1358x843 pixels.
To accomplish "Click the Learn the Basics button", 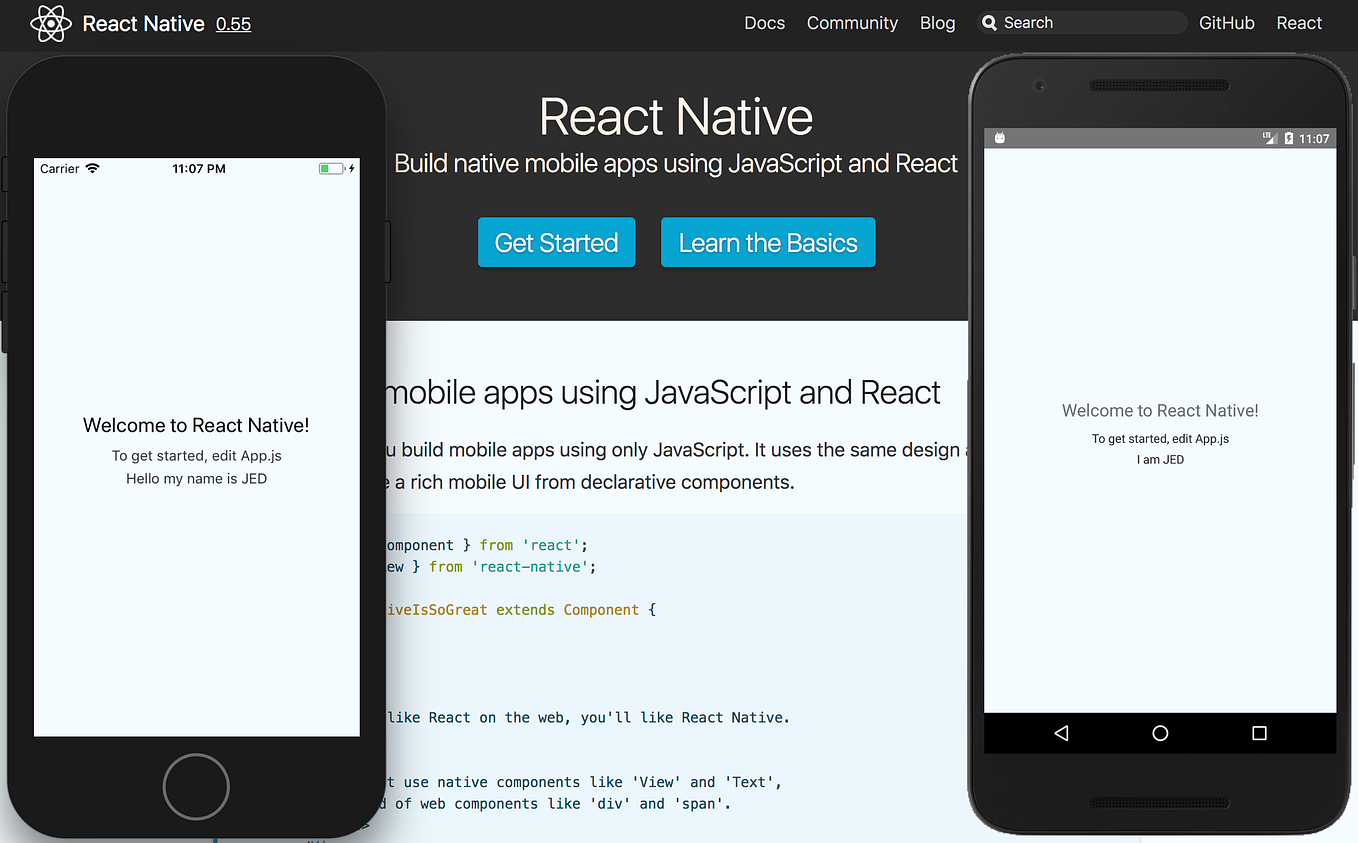I will coord(768,242).
